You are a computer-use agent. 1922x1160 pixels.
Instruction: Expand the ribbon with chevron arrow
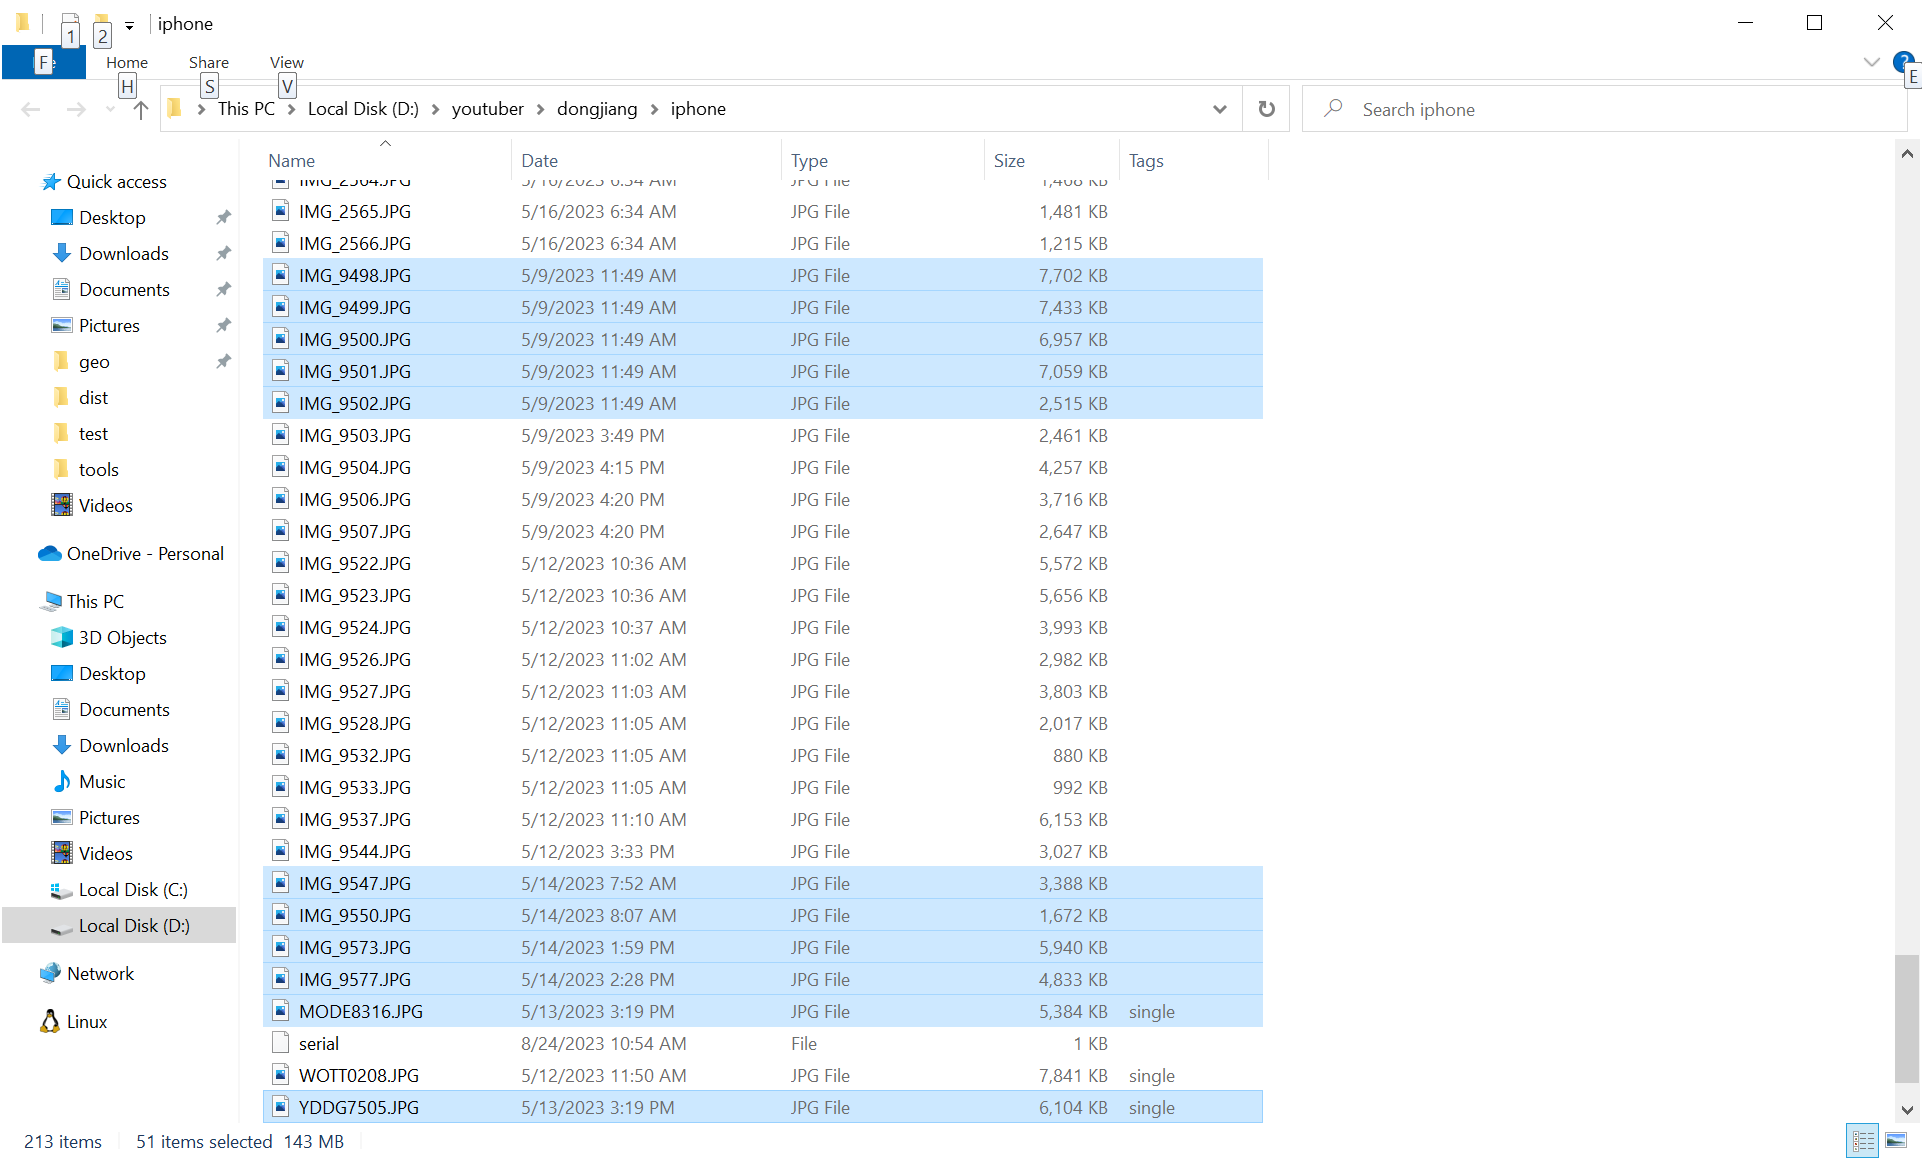tap(1871, 62)
